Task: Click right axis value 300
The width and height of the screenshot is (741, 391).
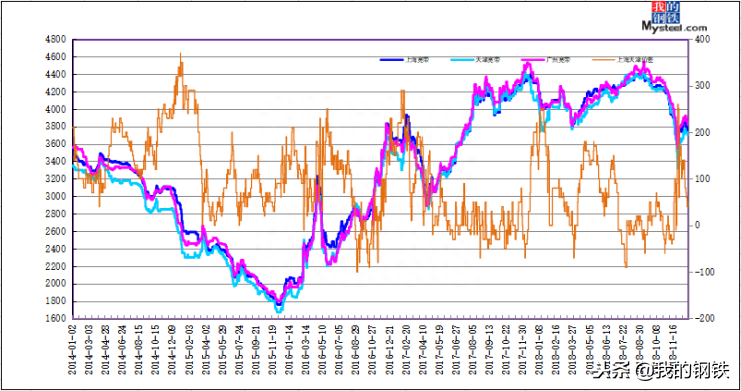Action: [x=703, y=86]
